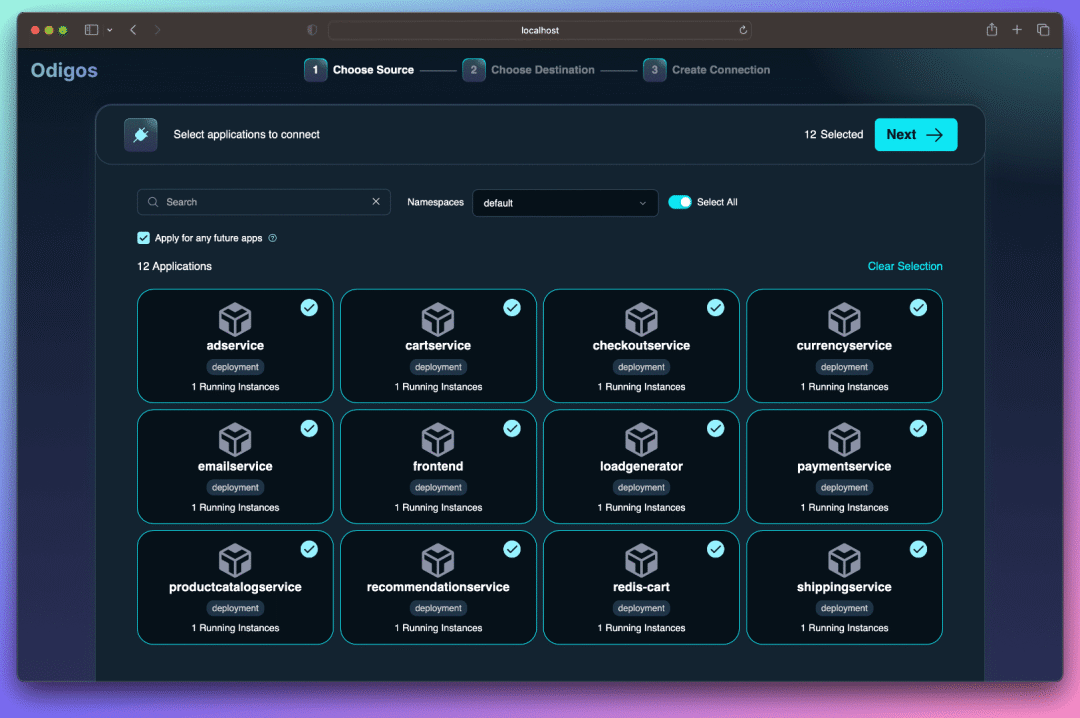Click the browser share icon
1080x718 pixels.
[991, 30]
